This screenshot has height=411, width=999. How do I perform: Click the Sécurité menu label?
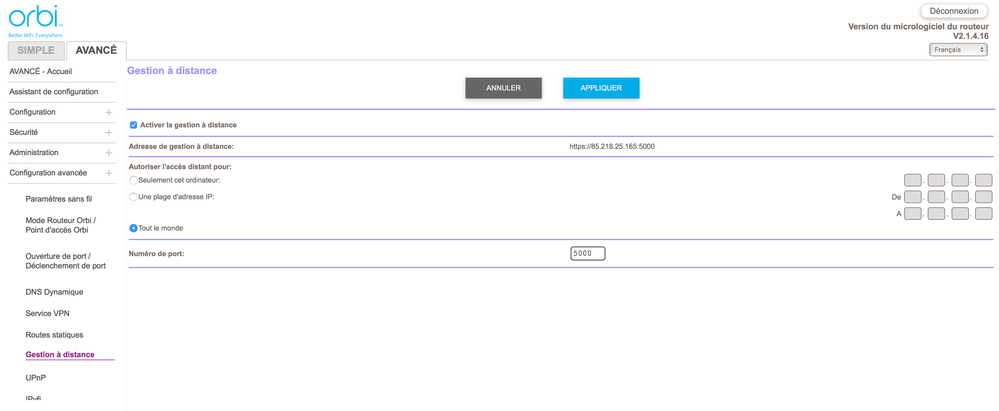24,133
